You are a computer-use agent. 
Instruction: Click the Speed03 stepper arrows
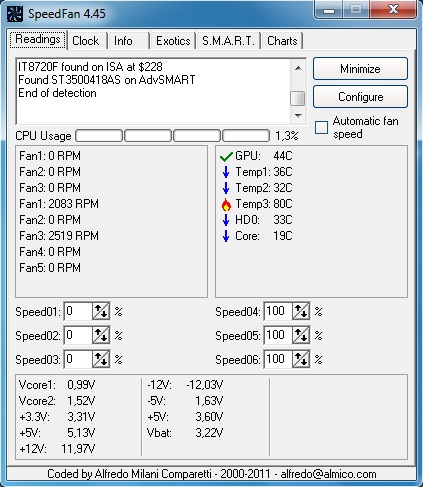(101, 359)
